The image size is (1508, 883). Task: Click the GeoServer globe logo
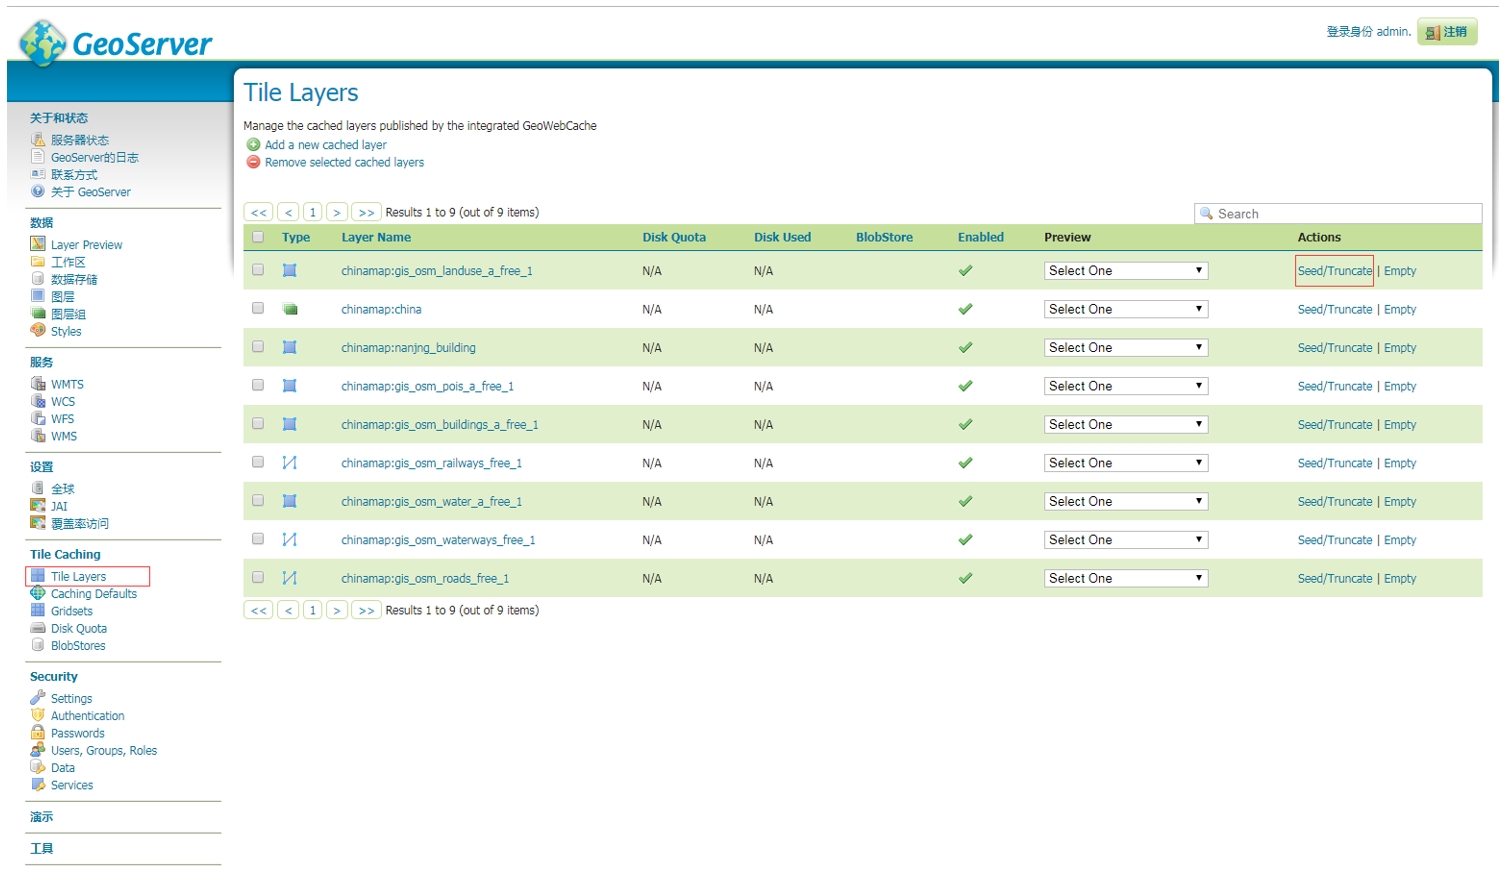click(x=43, y=43)
